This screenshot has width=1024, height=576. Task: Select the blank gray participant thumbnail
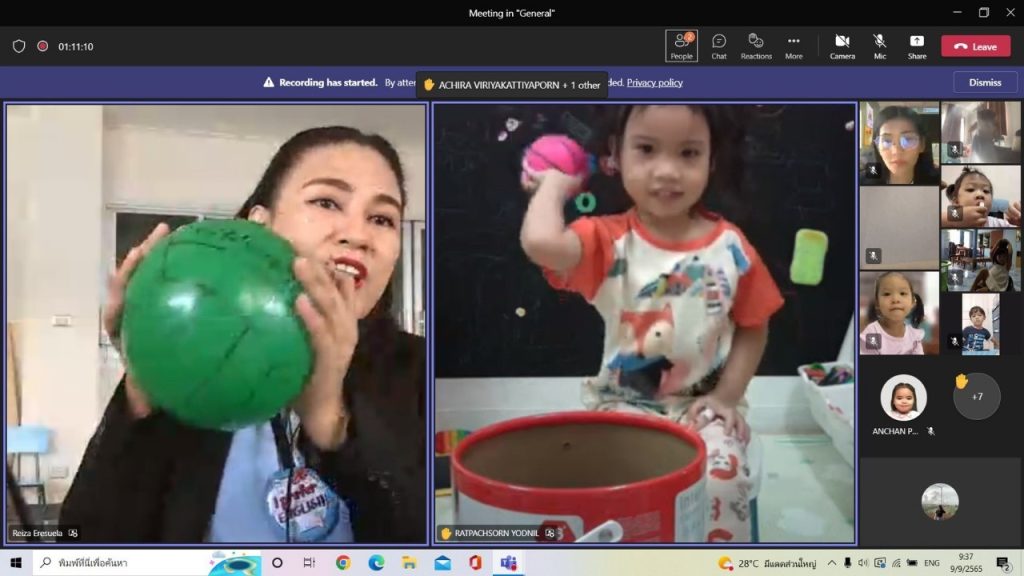(899, 228)
